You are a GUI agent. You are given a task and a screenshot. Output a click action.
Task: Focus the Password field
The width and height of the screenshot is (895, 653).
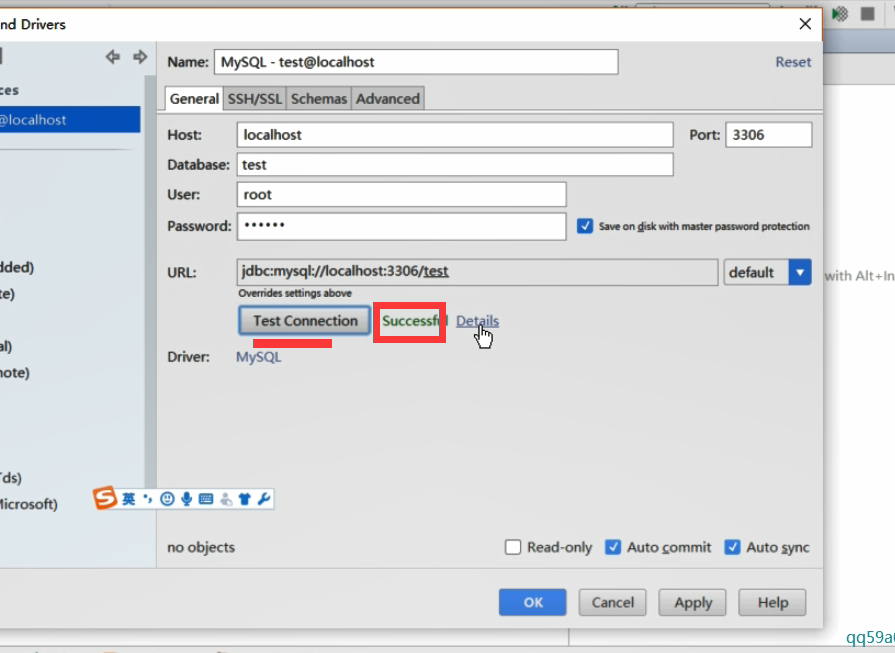coord(401,227)
